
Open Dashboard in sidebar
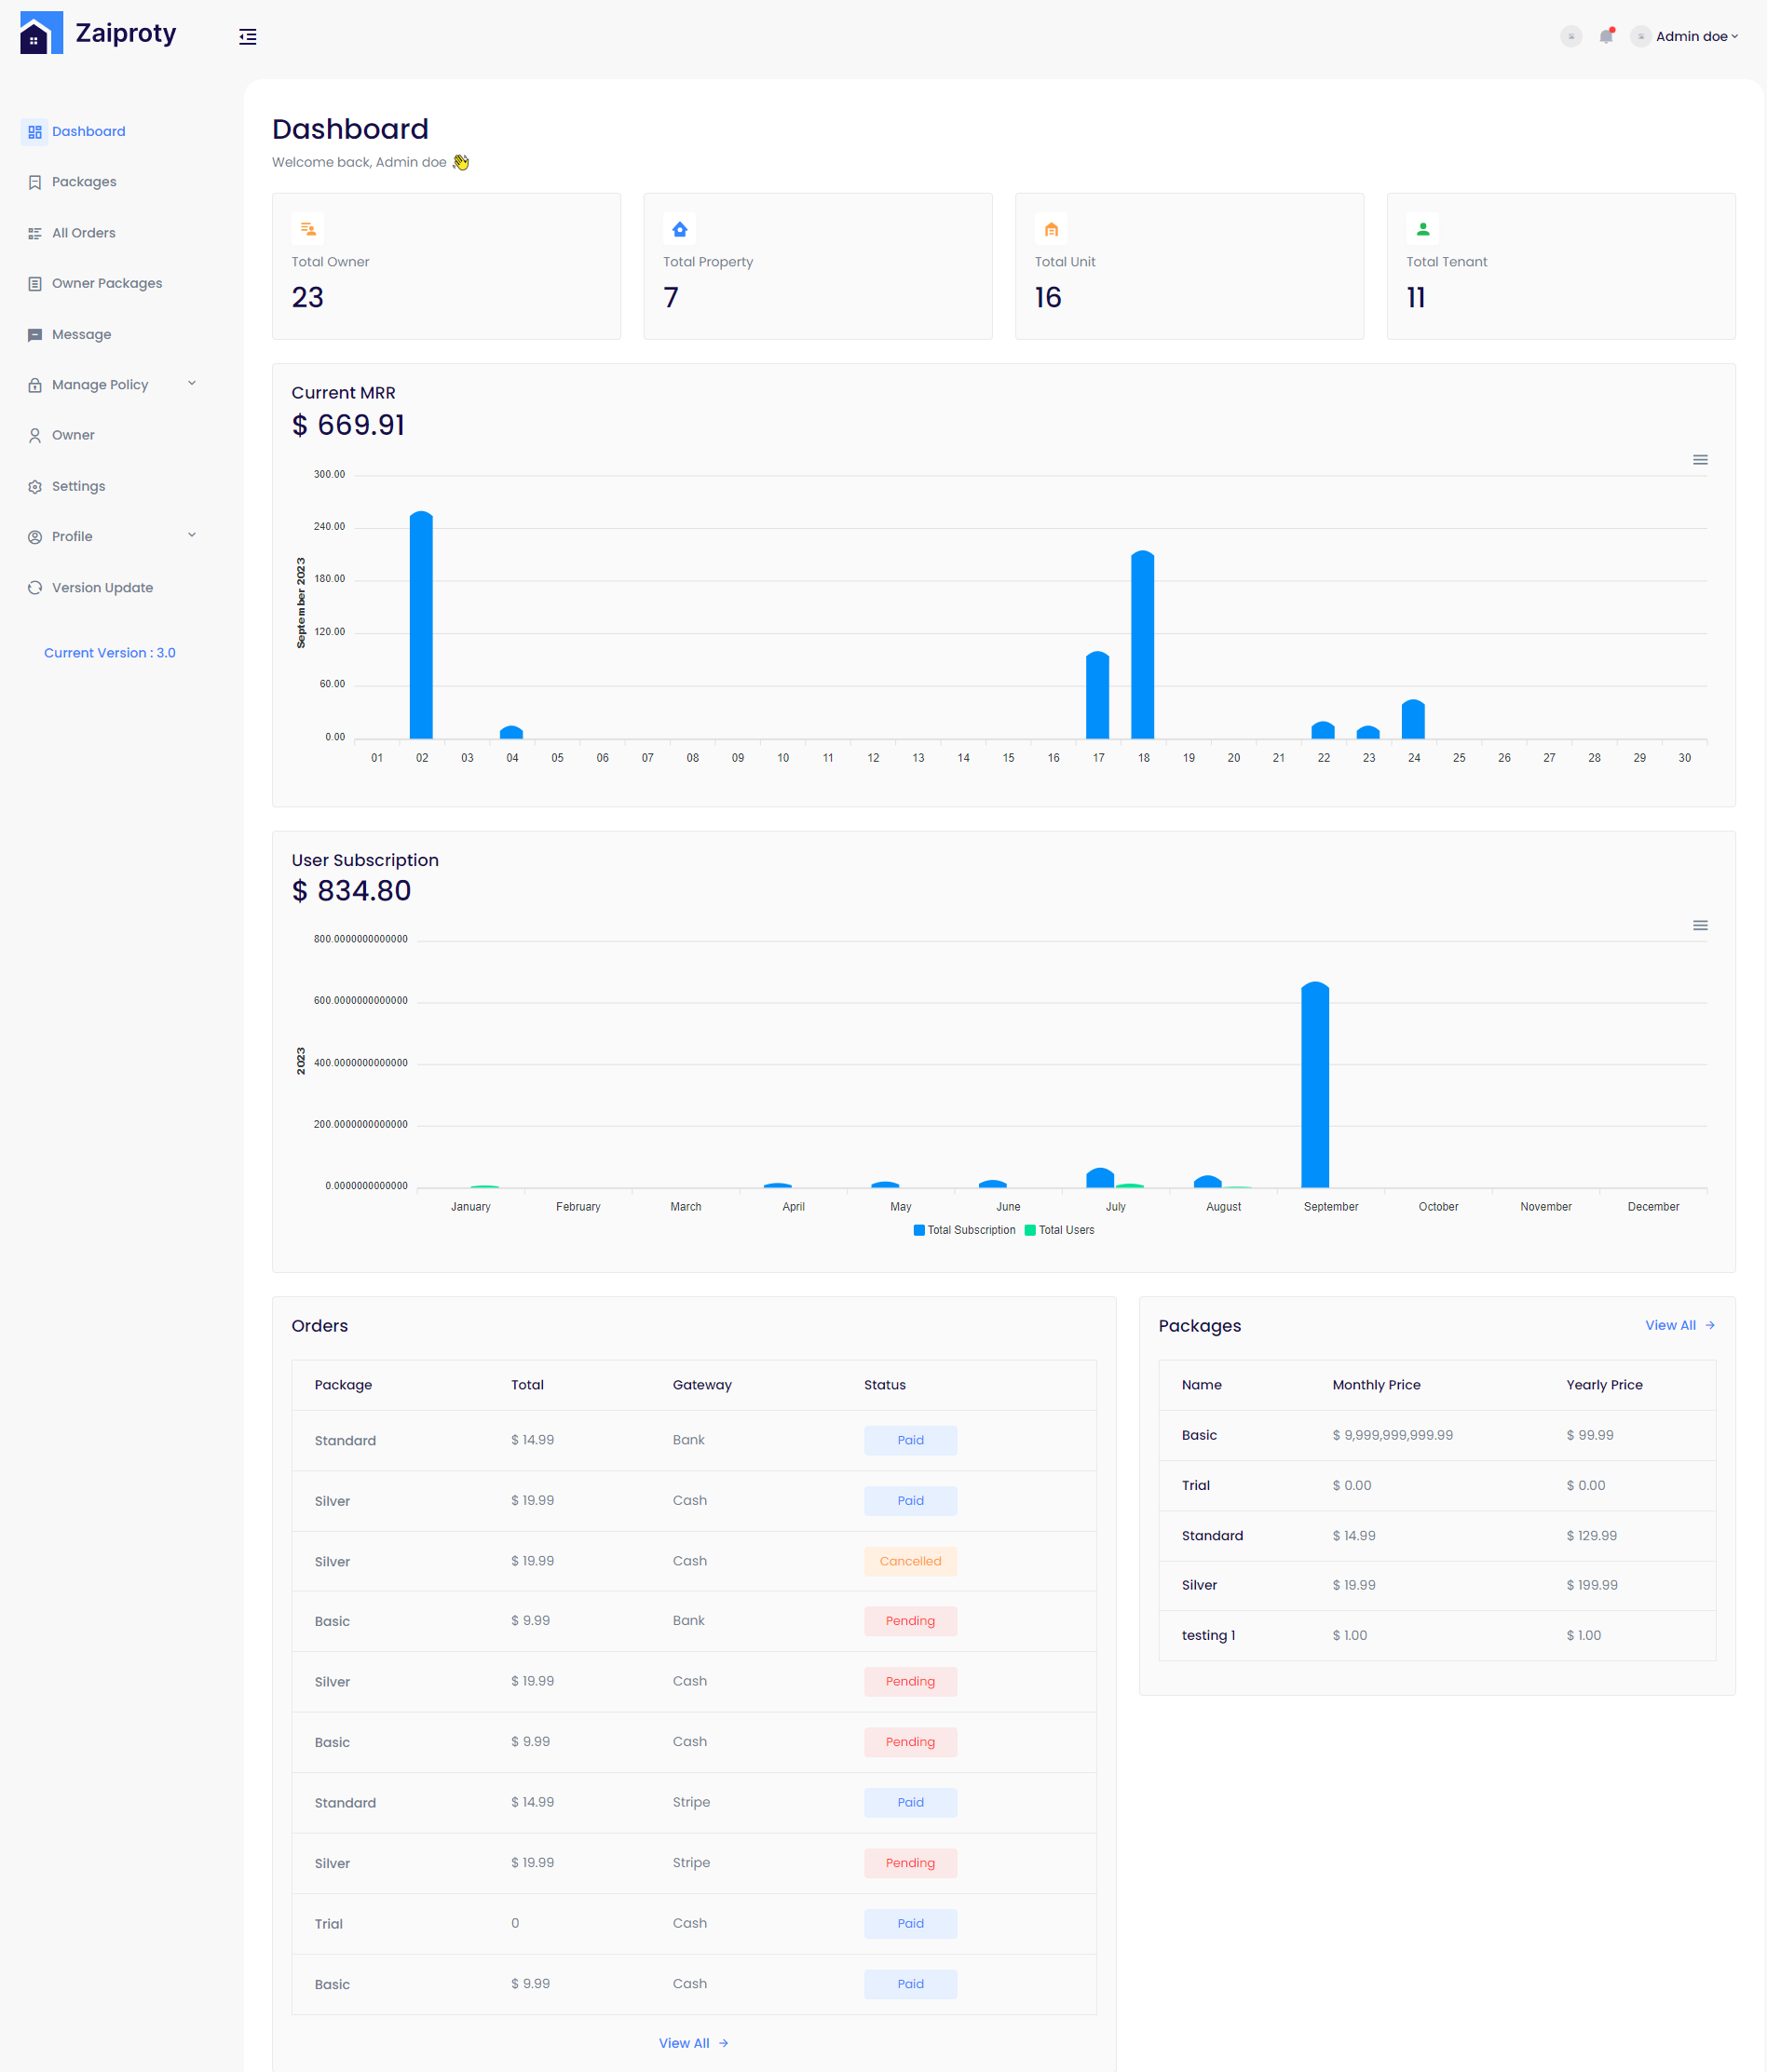coord(89,132)
